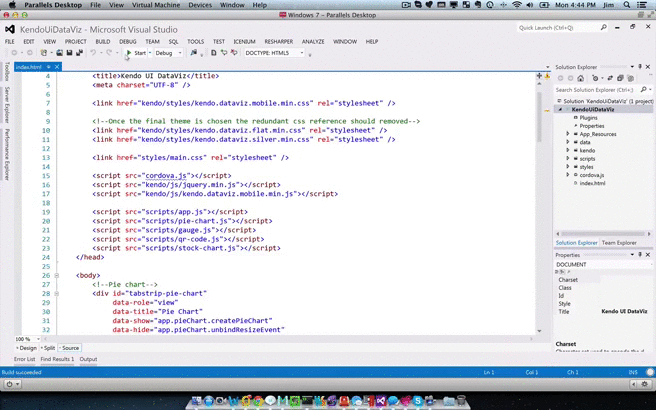Click the Trash icon in Dock
This screenshot has height=410, width=656.
pos(461,401)
